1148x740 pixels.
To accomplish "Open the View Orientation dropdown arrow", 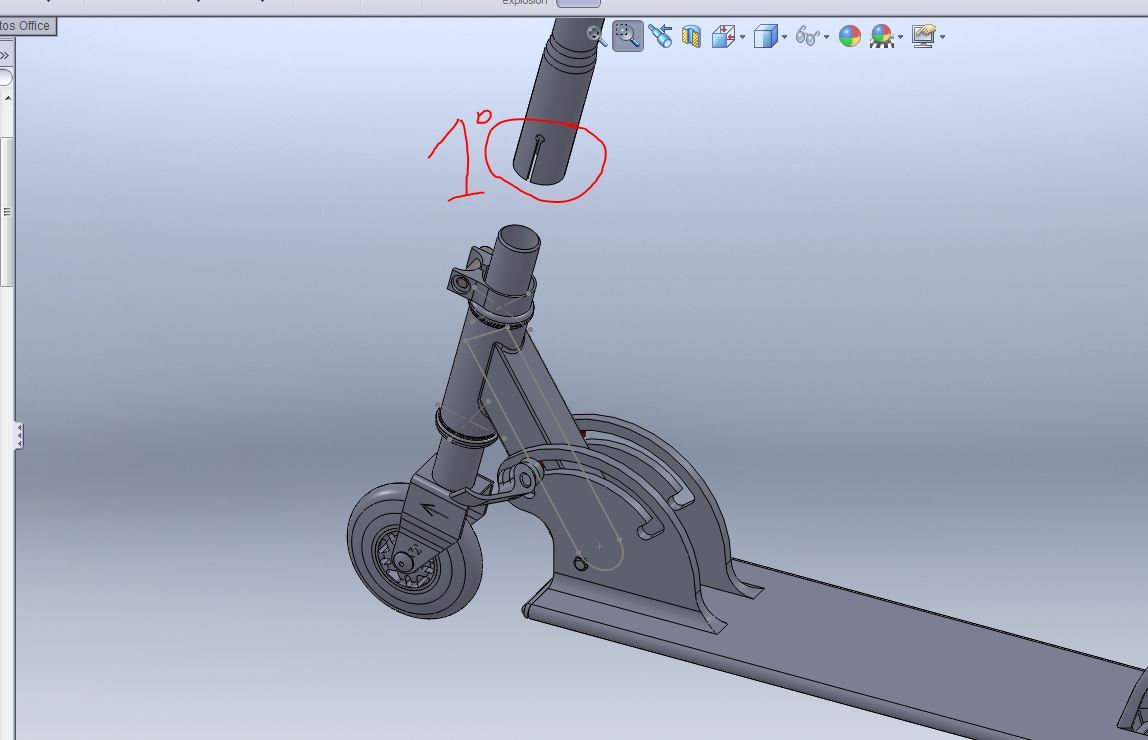I will pyautogui.click(x=742, y=37).
